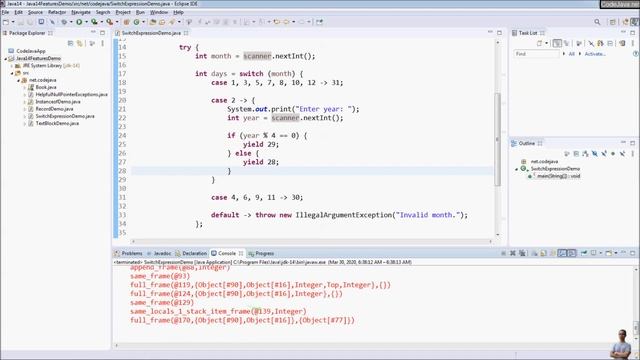Toggle Show Console When Standard Error Changes

572,253
